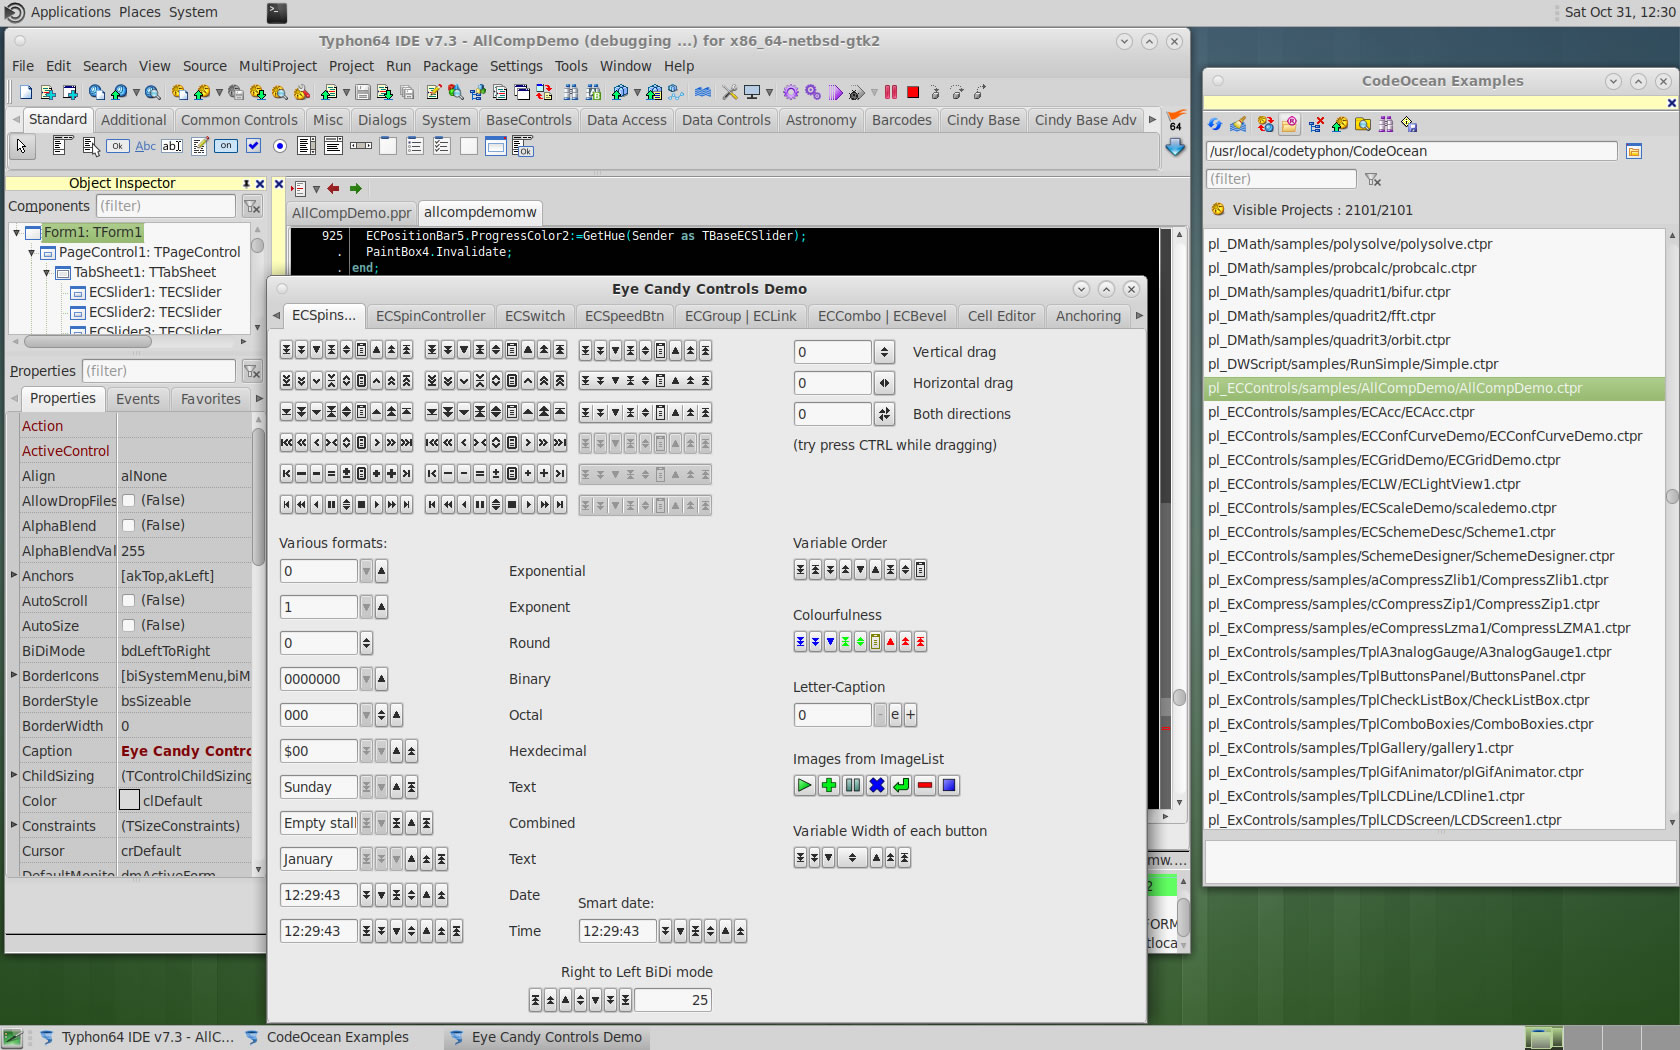This screenshot has width=1680, height=1050.
Task: Click the Right to Left BiDi value field
Action: coord(673,1000)
